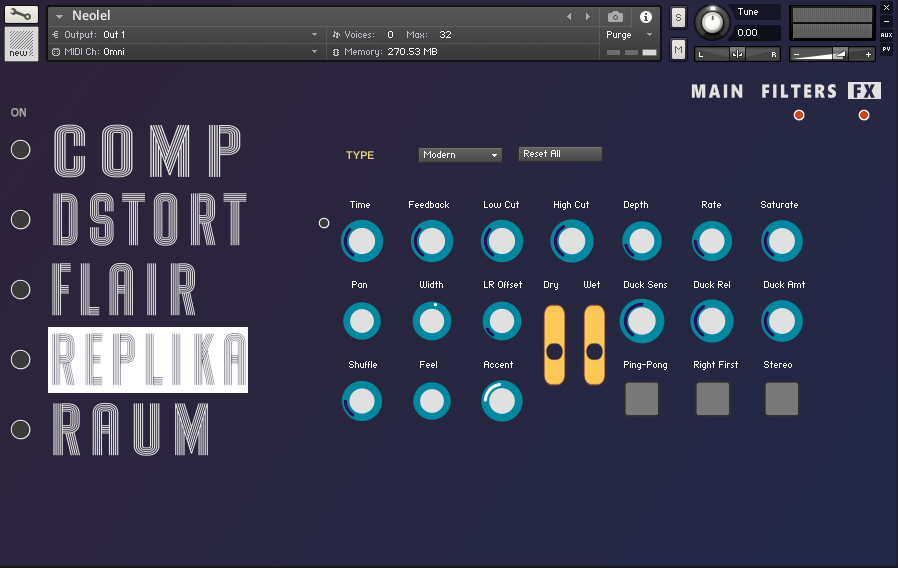Click the Depth knob
The height and width of the screenshot is (568, 898).
coord(642,241)
